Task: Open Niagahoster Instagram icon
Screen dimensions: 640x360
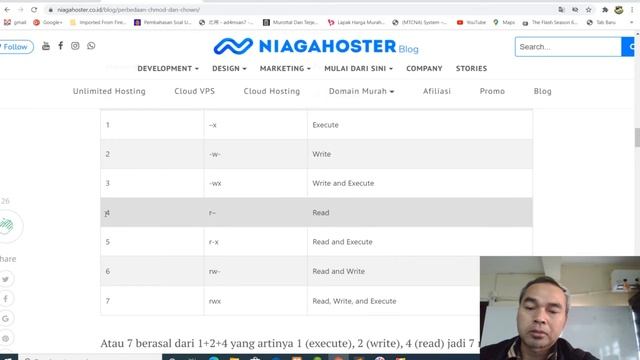Action: [x=75, y=46]
